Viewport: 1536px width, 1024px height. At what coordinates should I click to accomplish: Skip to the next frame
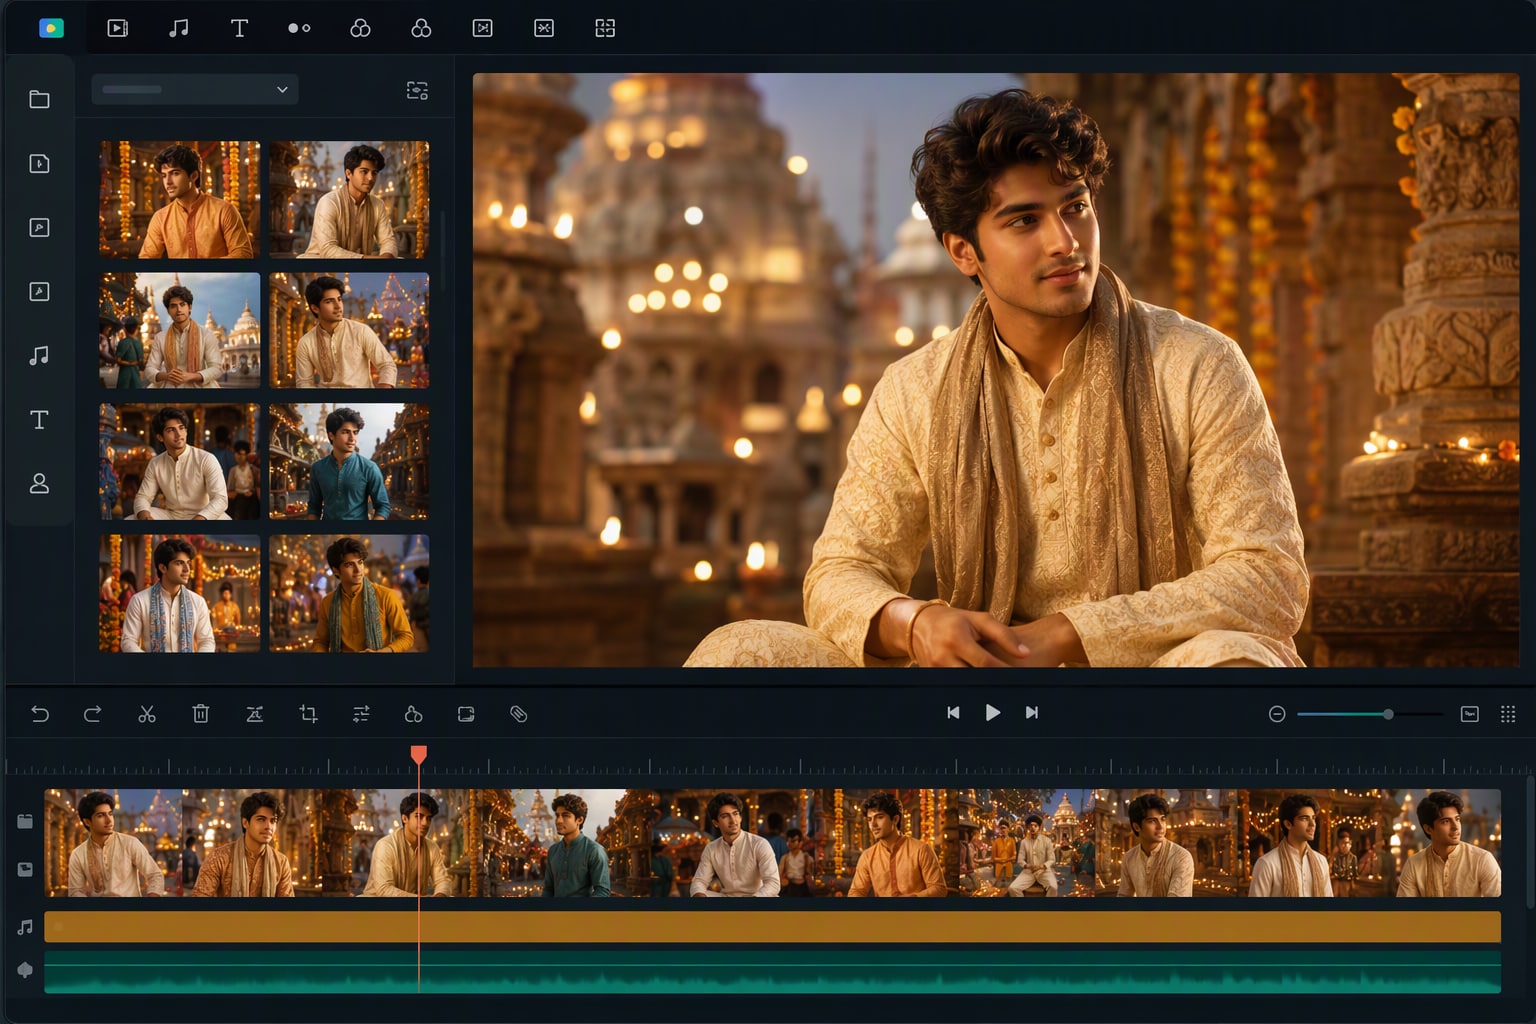tap(1032, 712)
